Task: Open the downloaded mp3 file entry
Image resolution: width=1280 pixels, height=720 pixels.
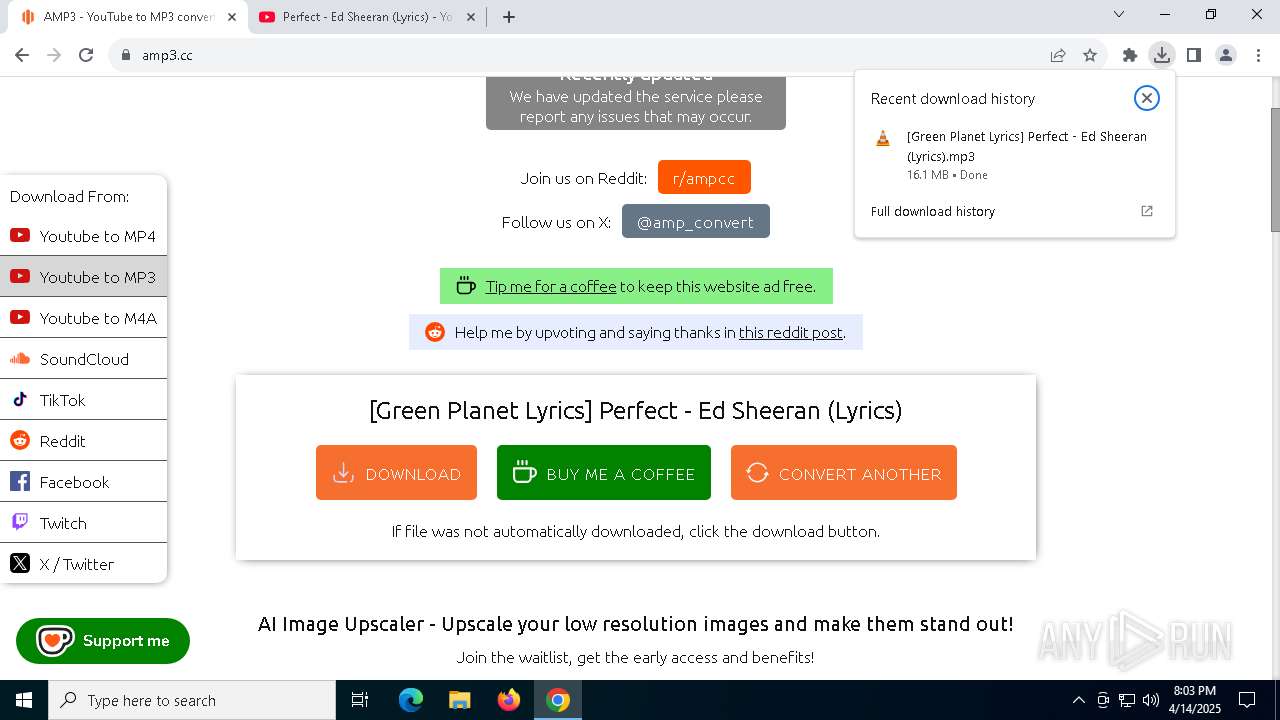Action: (x=1014, y=154)
